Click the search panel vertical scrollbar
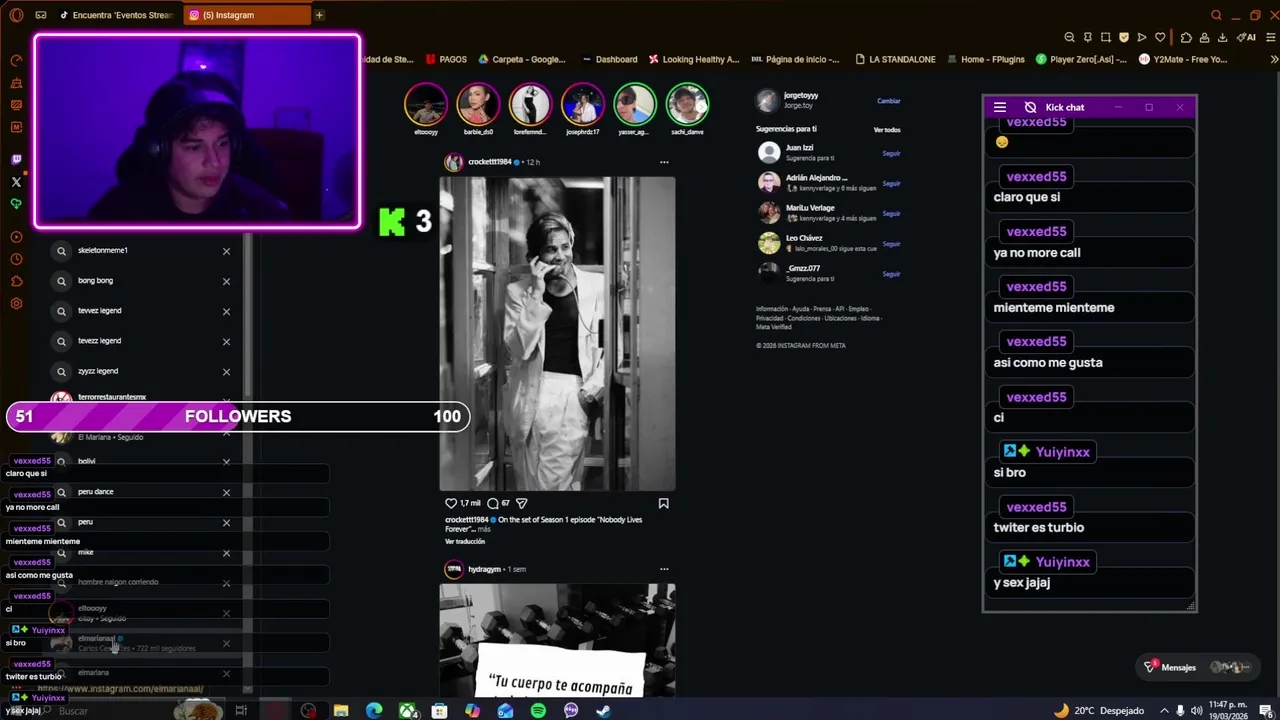This screenshot has width=1280, height=720. (x=248, y=315)
